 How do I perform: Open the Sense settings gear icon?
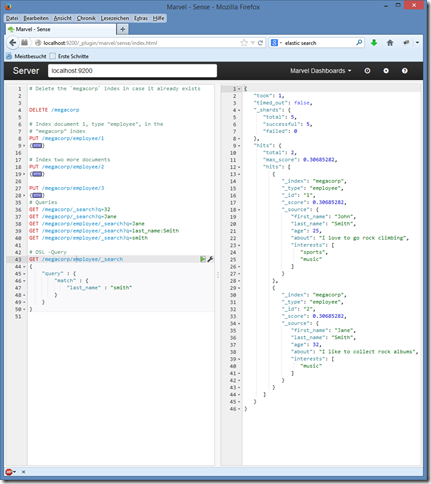pyautogui.click(x=386, y=71)
